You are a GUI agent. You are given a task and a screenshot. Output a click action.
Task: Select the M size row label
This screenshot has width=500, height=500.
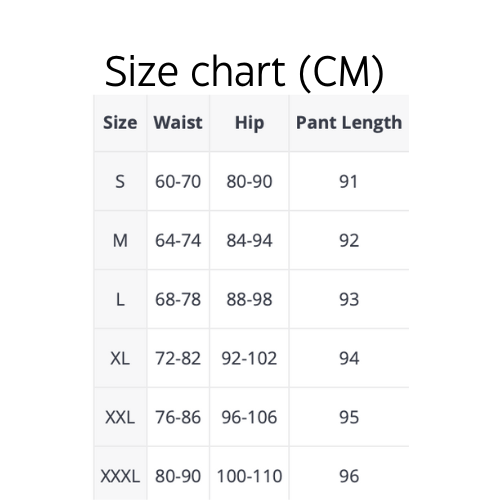pyautogui.click(x=120, y=241)
